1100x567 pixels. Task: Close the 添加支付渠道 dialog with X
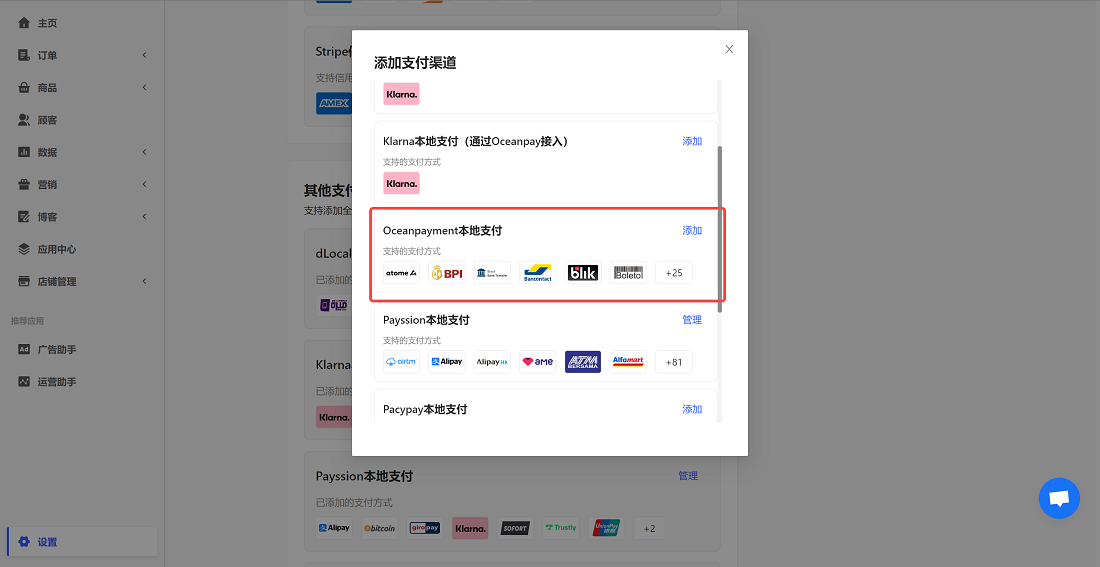729,49
